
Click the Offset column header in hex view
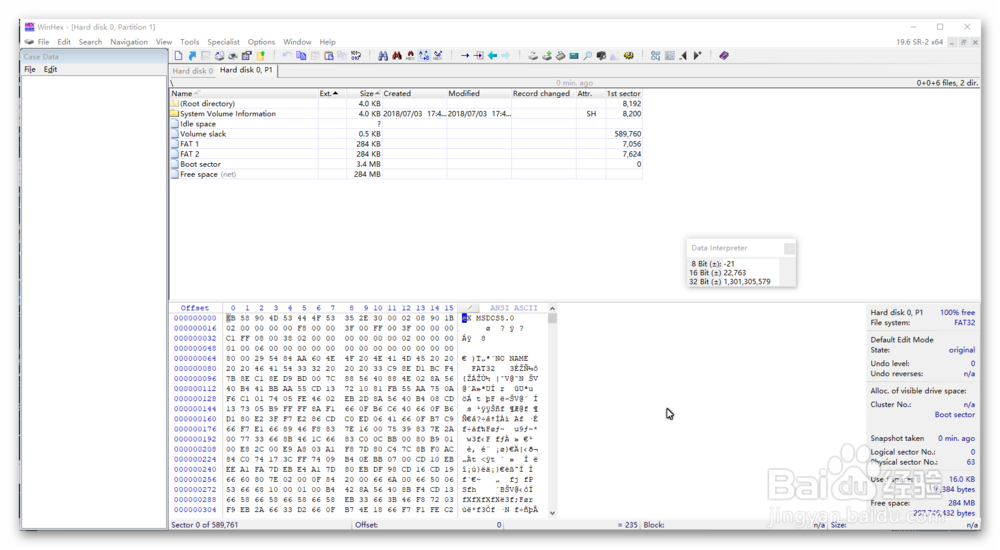pos(195,308)
